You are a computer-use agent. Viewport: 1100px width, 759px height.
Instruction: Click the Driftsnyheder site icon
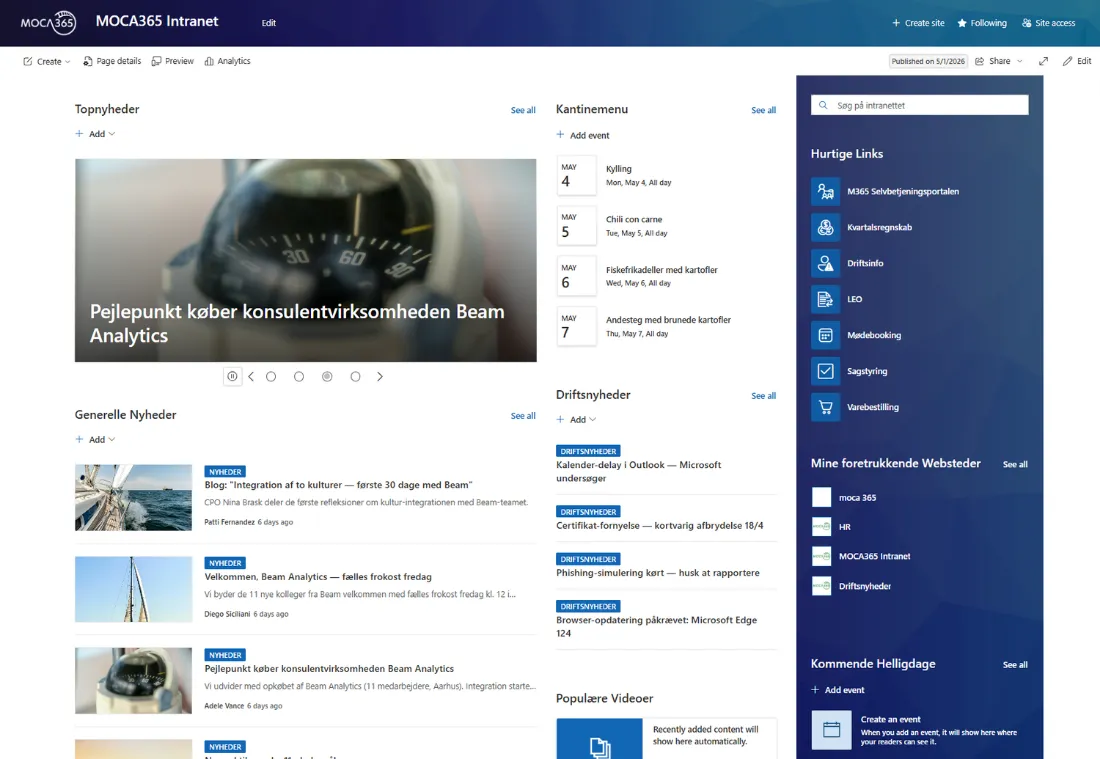pos(821,586)
